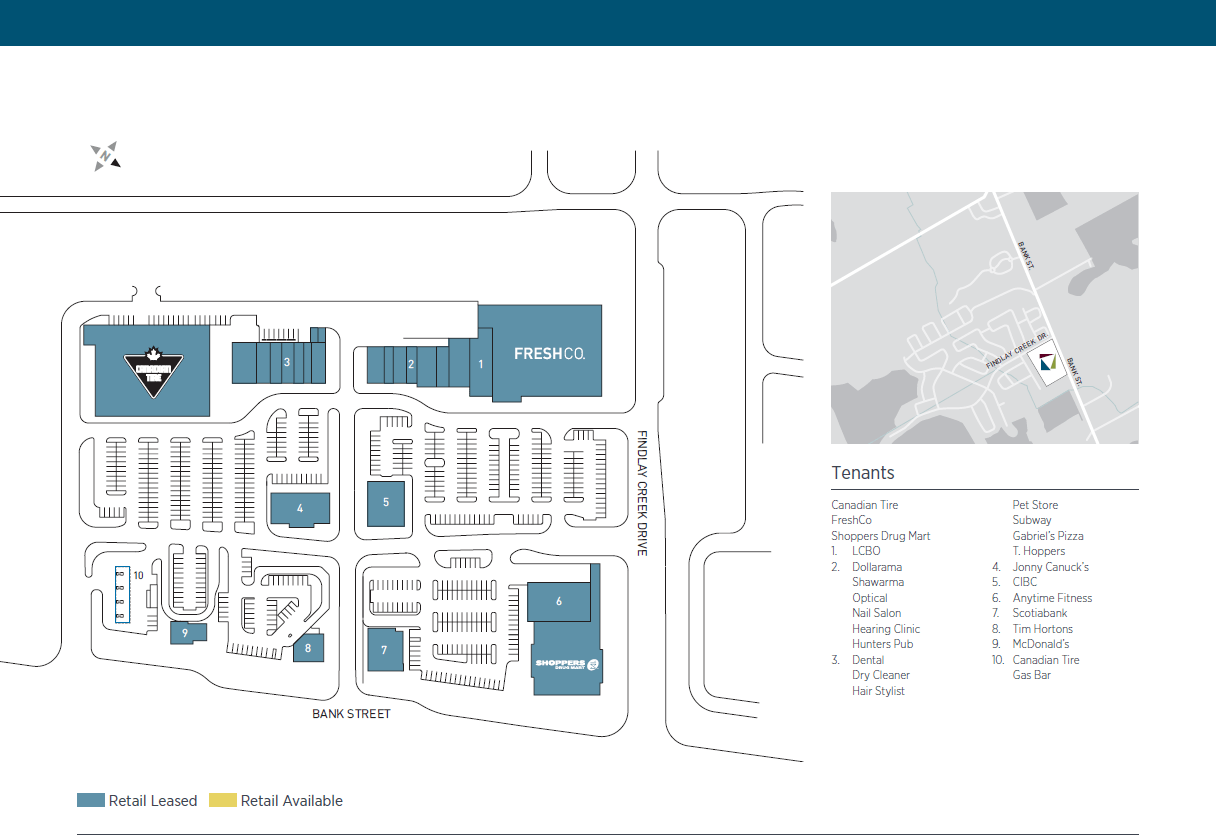This screenshot has width=1216, height=838.
Task: Click Dollarama in the tenants list
Action: (x=876, y=567)
